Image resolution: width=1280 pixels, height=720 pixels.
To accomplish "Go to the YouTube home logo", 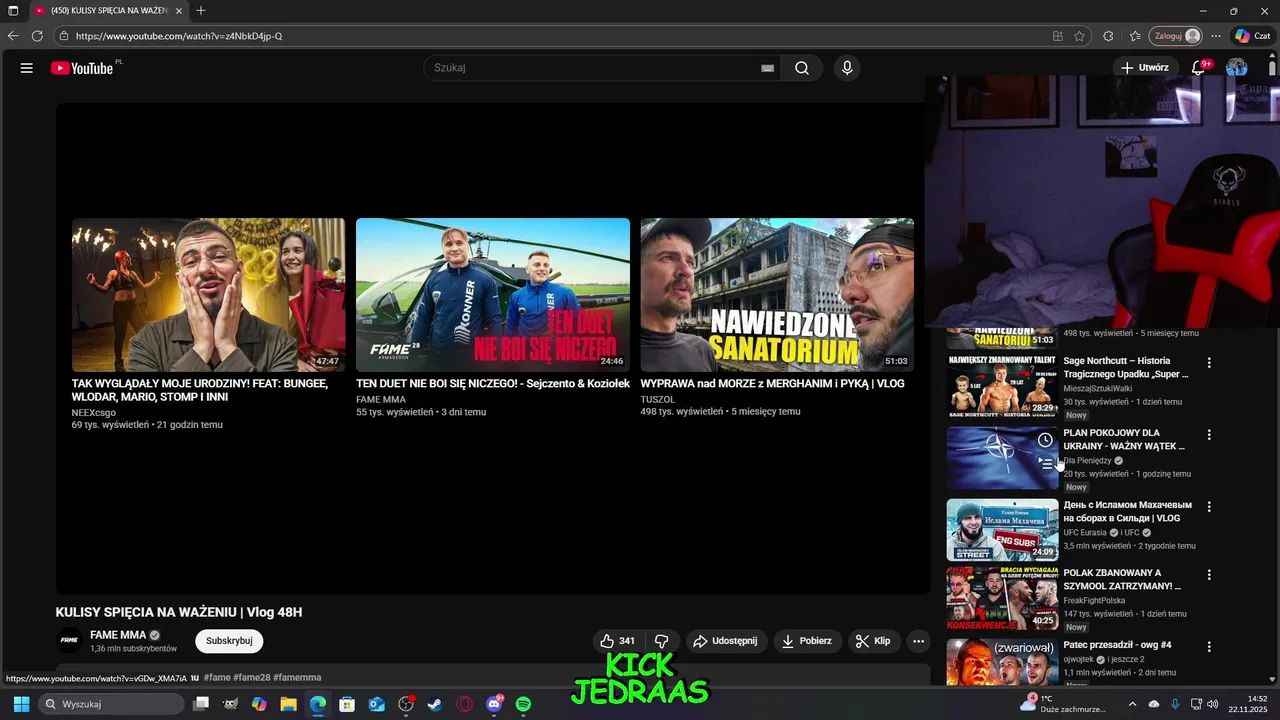I will (x=82, y=68).
